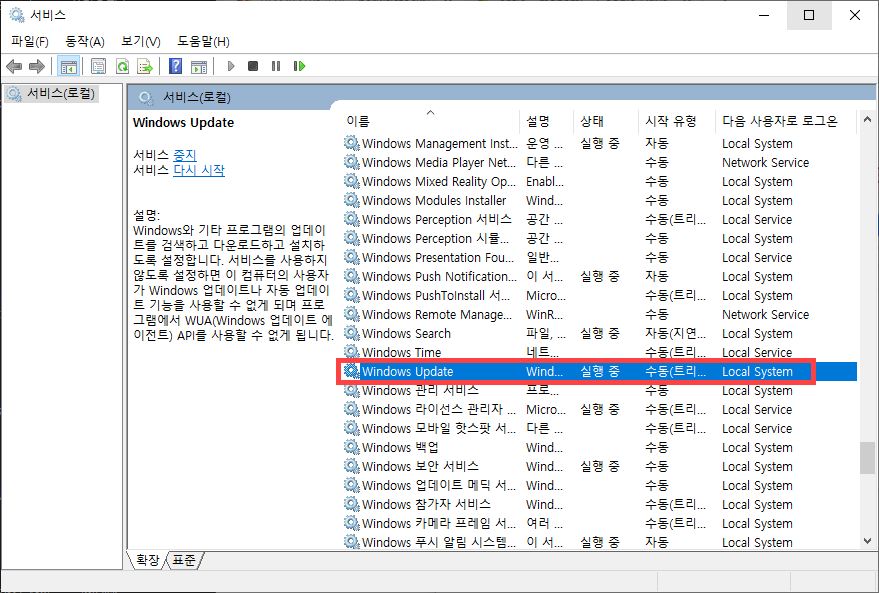Click the scrollbar down arrow
Screen dimensions: 879x593
coord(867,541)
